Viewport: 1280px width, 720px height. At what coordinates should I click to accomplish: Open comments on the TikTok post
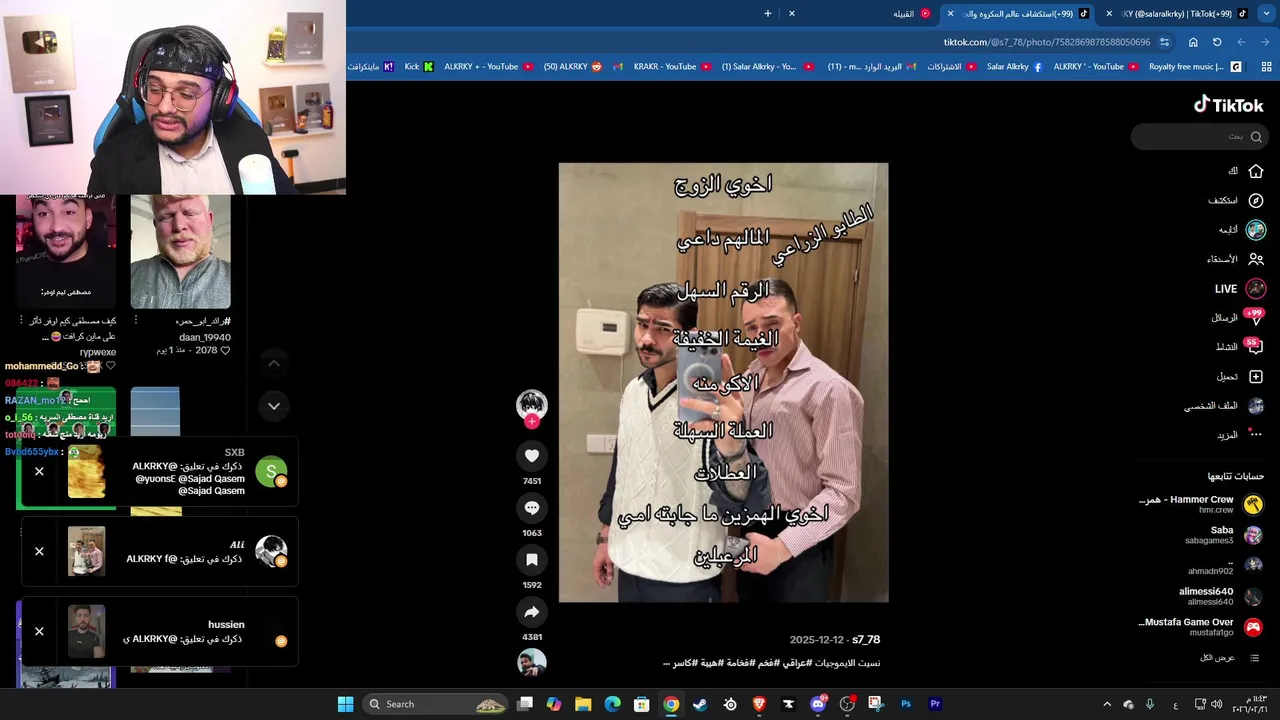point(532,508)
